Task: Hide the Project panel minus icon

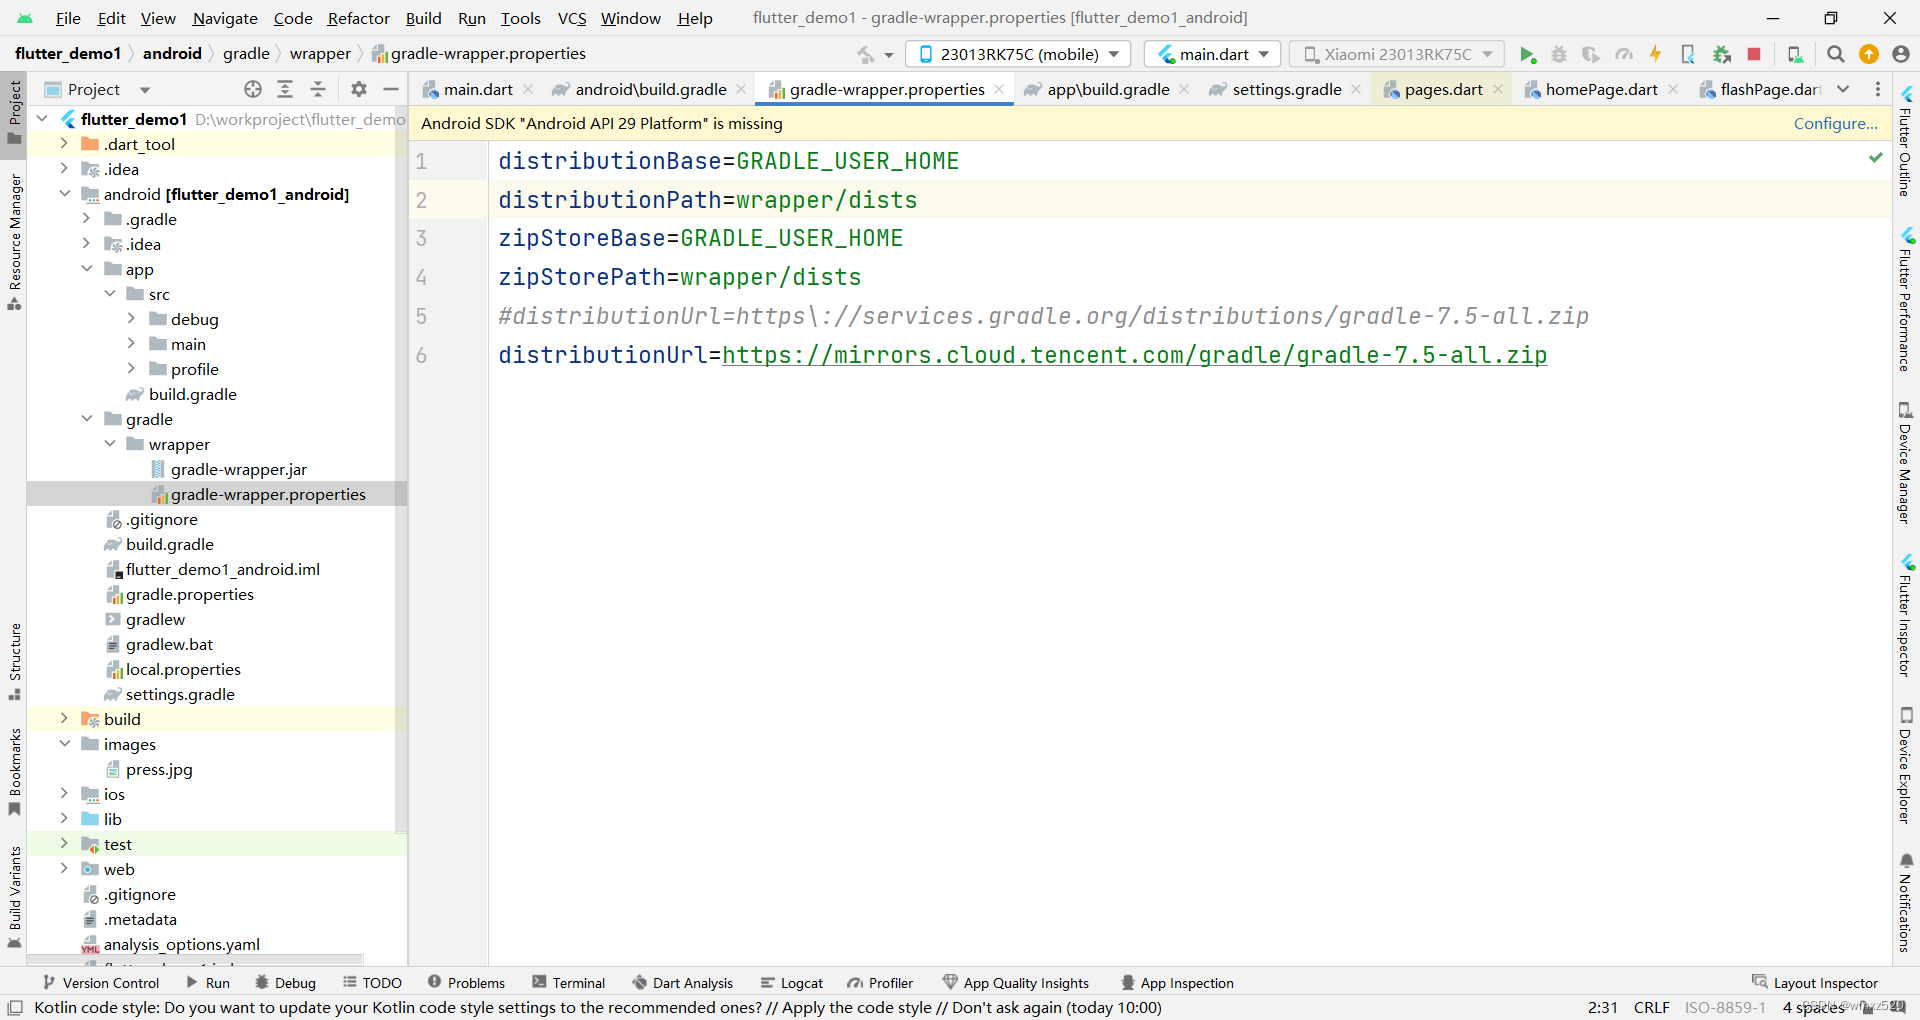Action: pyautogui.click(x=391, y=89)
